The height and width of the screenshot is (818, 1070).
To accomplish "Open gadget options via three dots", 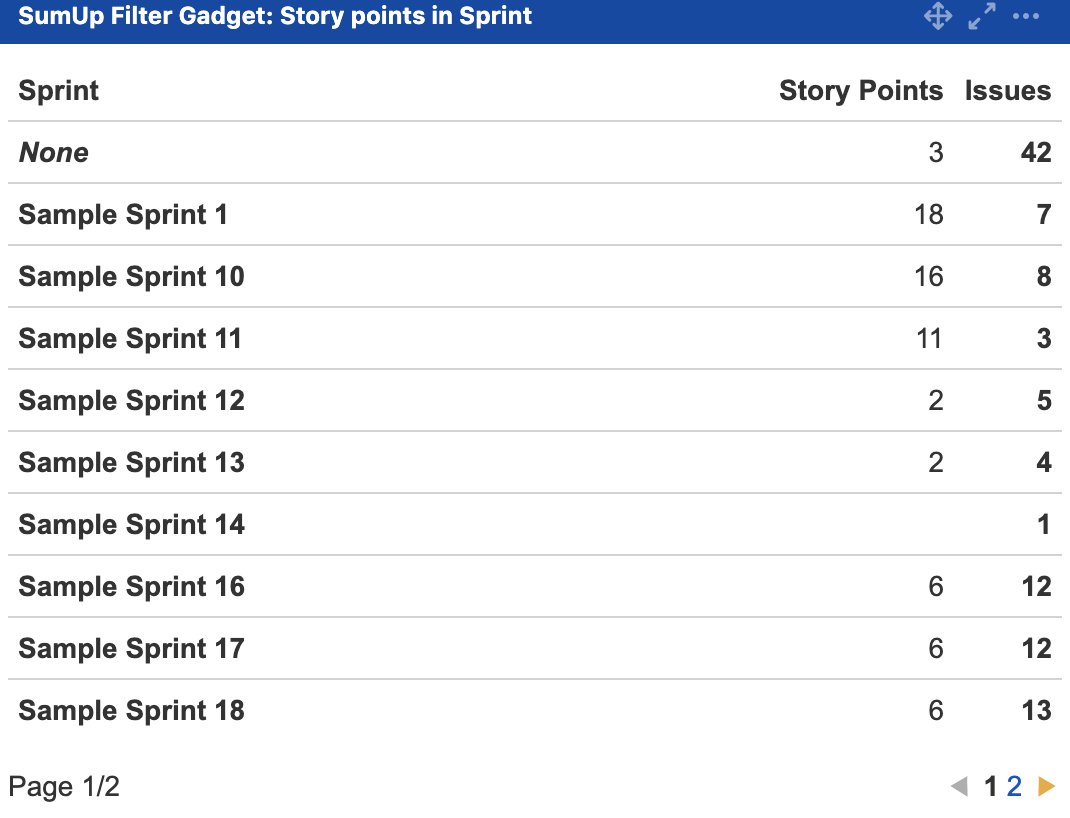I will pos(1025,16).
